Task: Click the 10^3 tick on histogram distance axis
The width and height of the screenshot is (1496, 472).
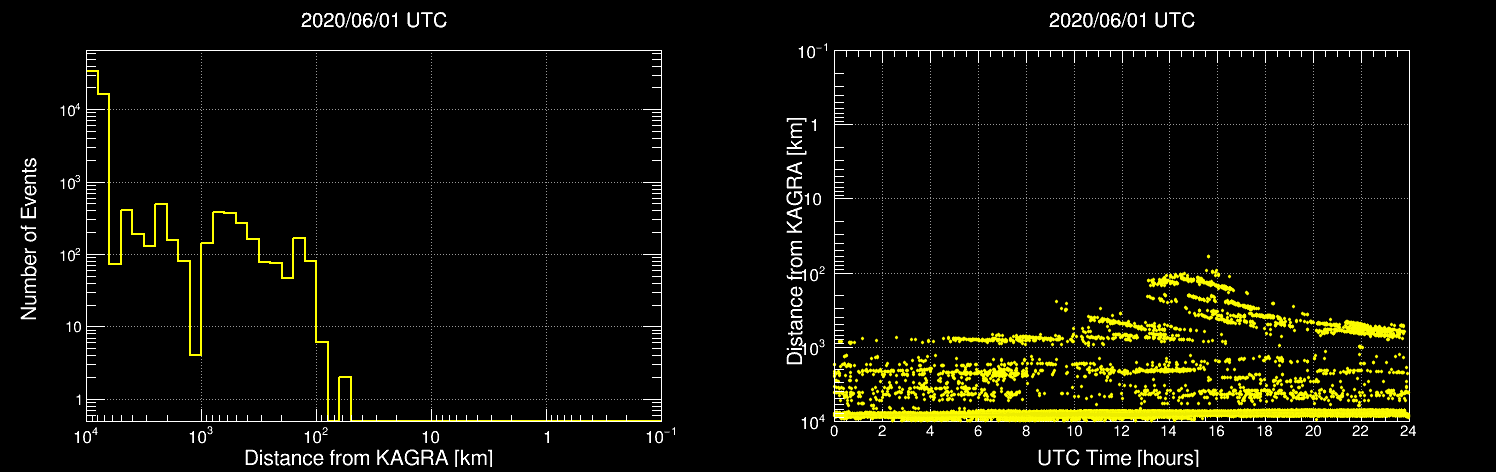Action: pyautogui.click(x=201, y=437)
